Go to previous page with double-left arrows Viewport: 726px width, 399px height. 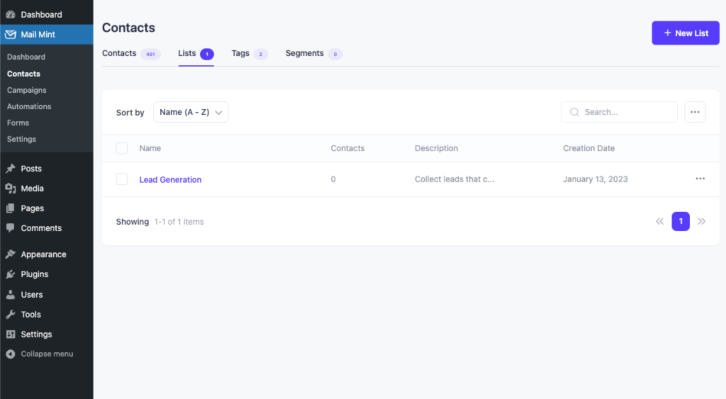pyautogui.click(x=660, y=221)
